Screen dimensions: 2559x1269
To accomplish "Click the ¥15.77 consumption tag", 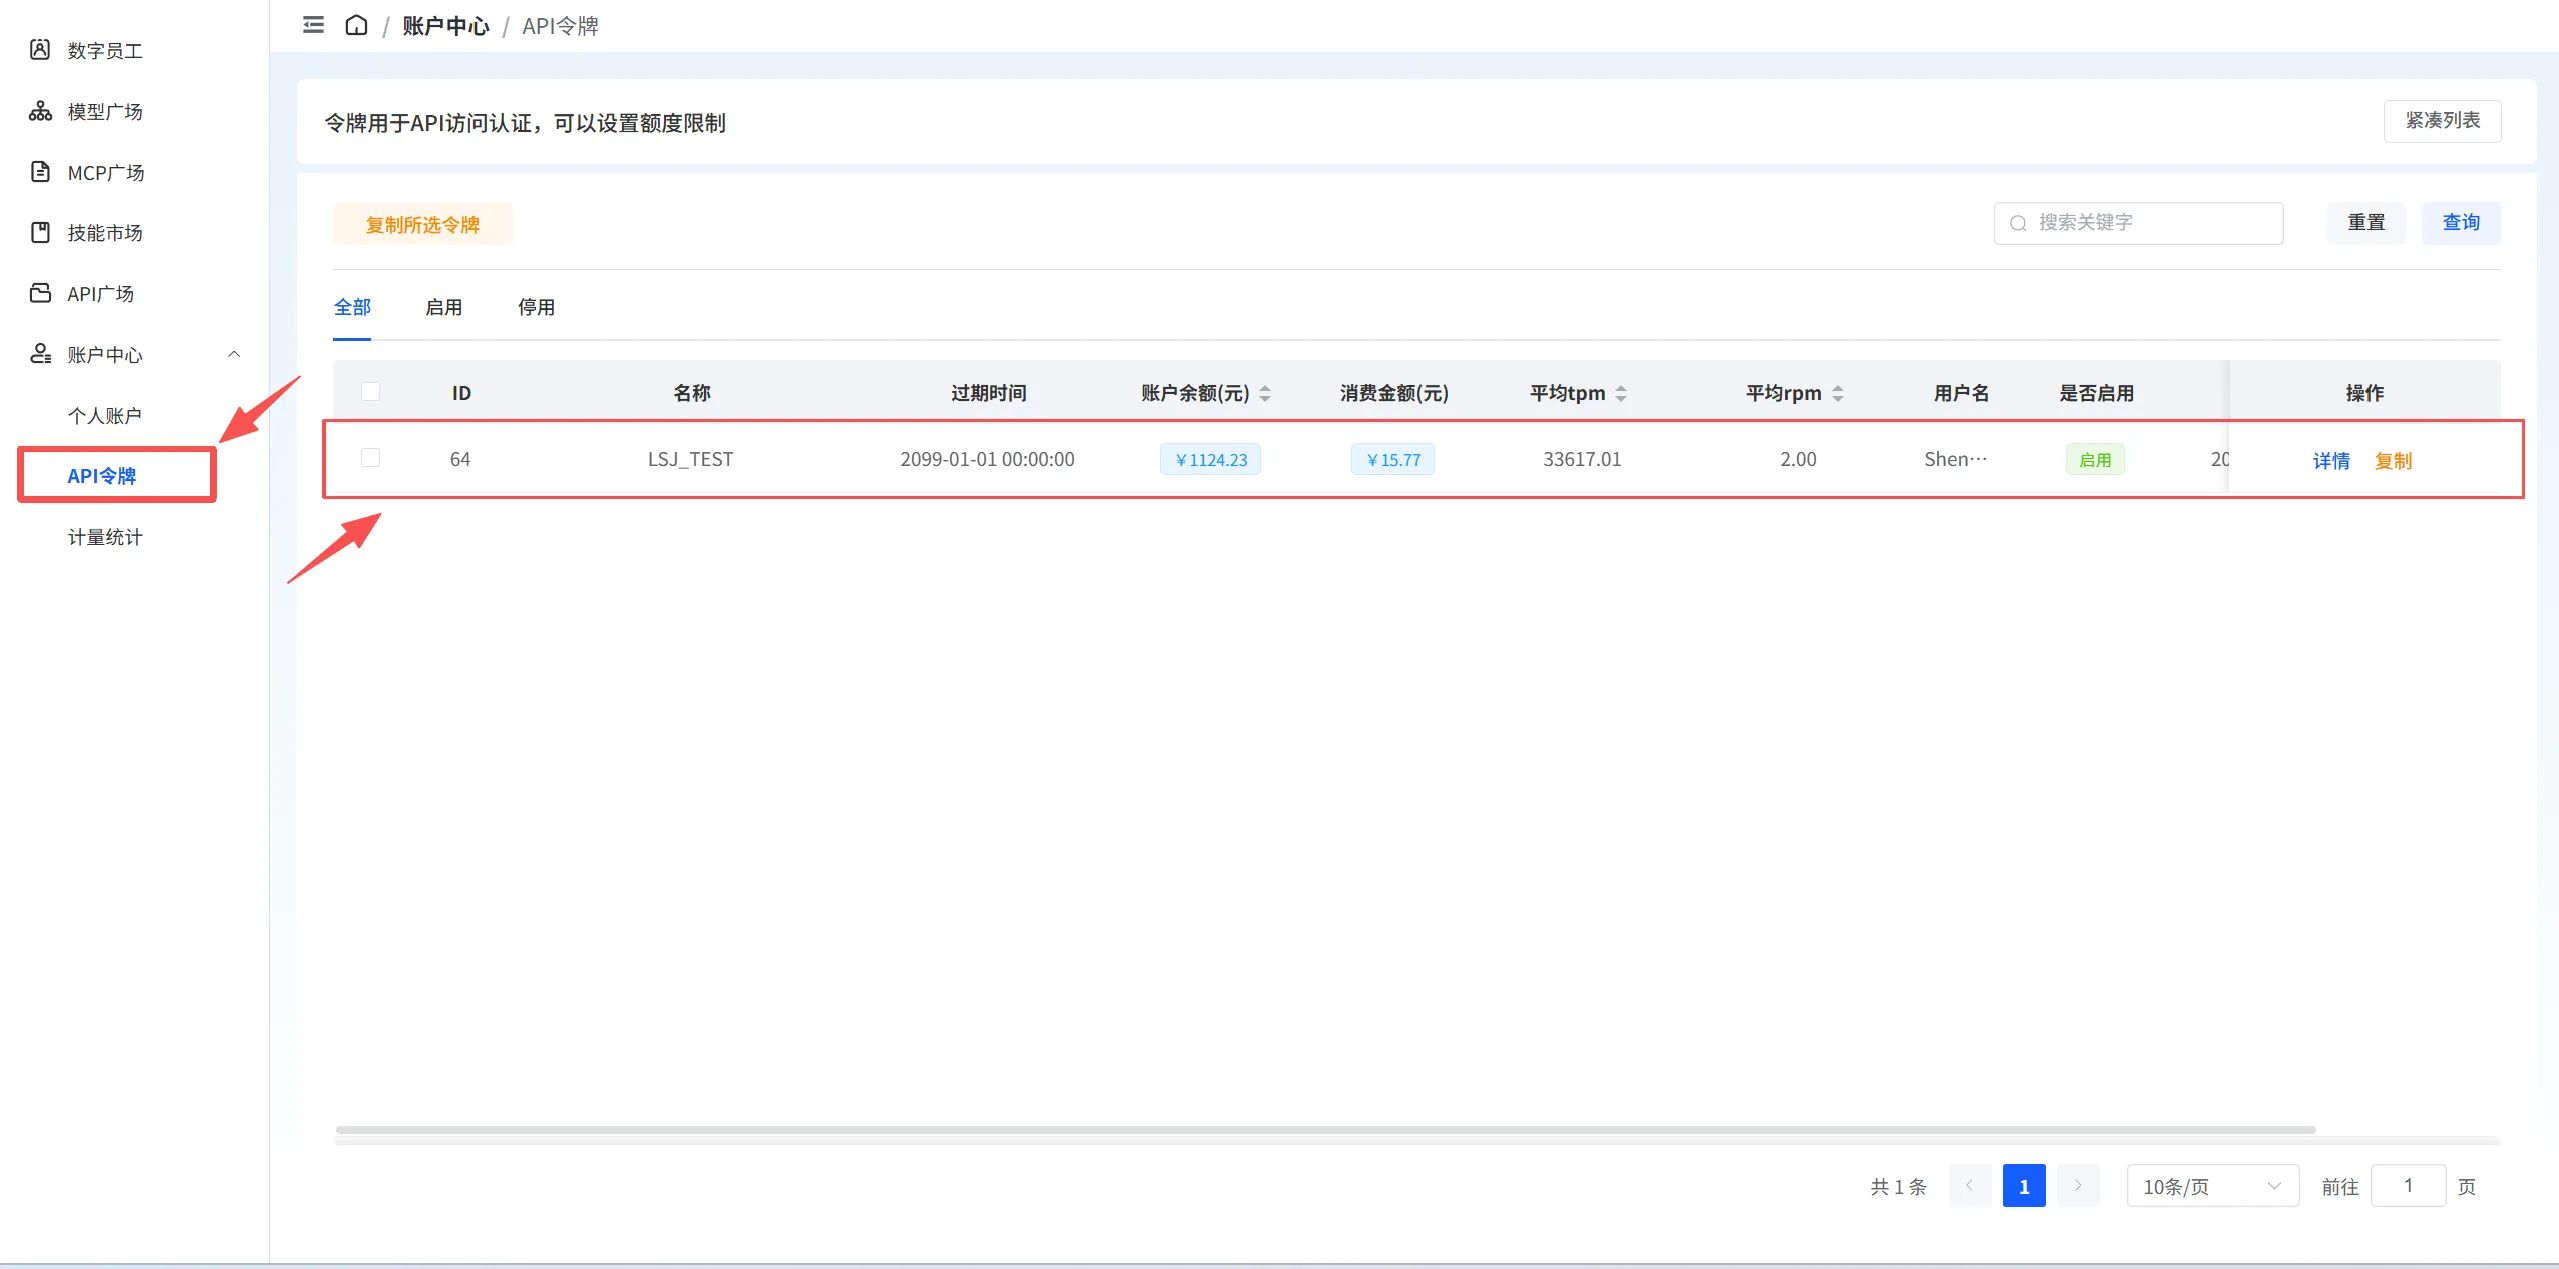I will (1393, 459).
